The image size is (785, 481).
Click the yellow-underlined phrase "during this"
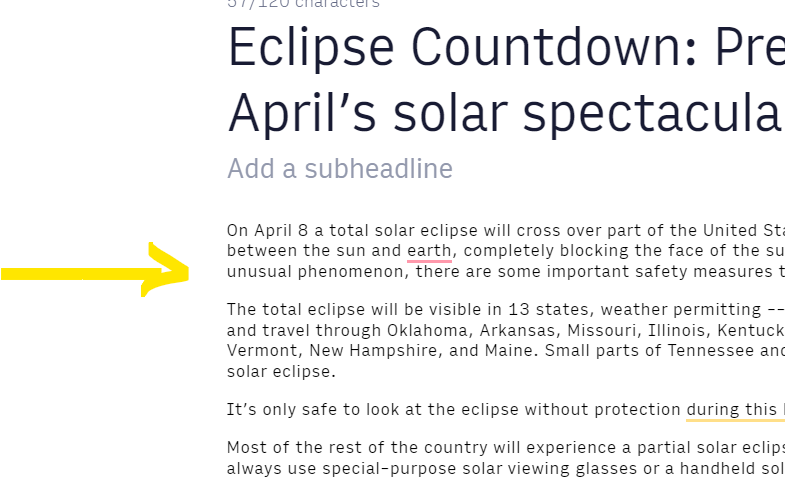click(731, 409)
